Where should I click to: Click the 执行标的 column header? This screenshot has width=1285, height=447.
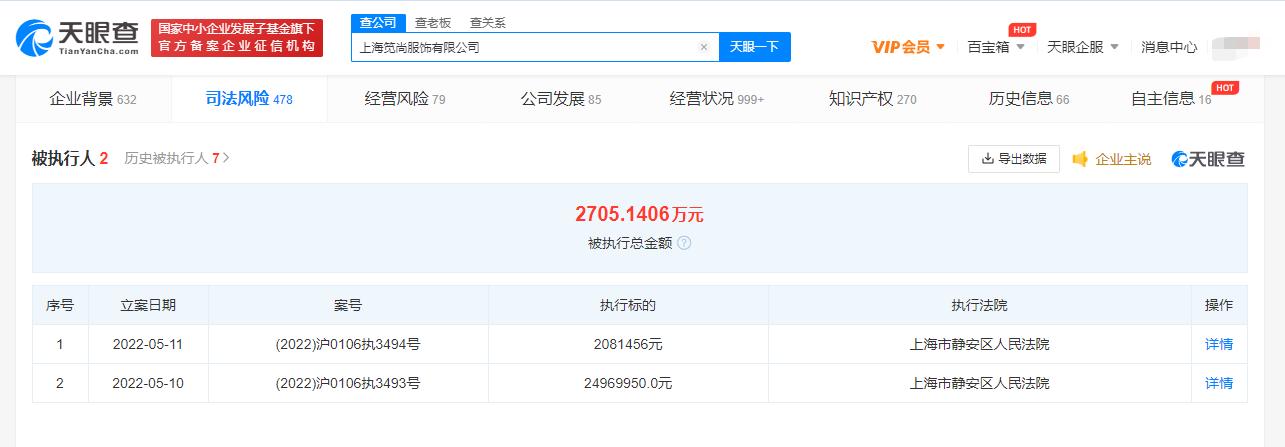(x=628, y=305)
